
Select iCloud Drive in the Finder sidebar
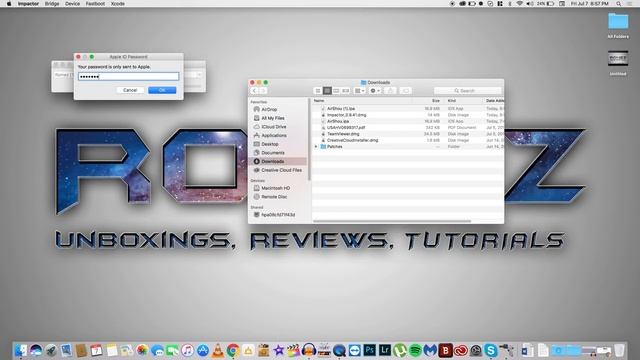point(273,127)
